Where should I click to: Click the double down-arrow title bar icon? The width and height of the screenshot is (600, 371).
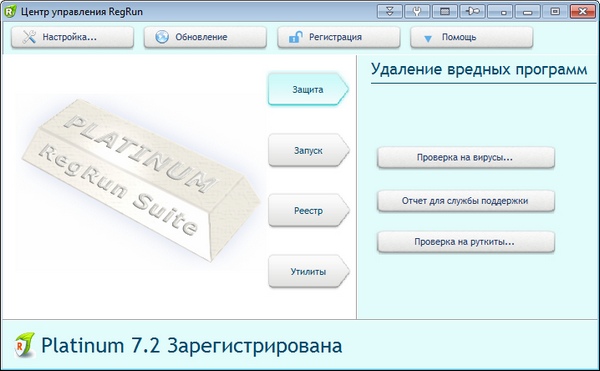pyautogui.click(x=390, y=11)
